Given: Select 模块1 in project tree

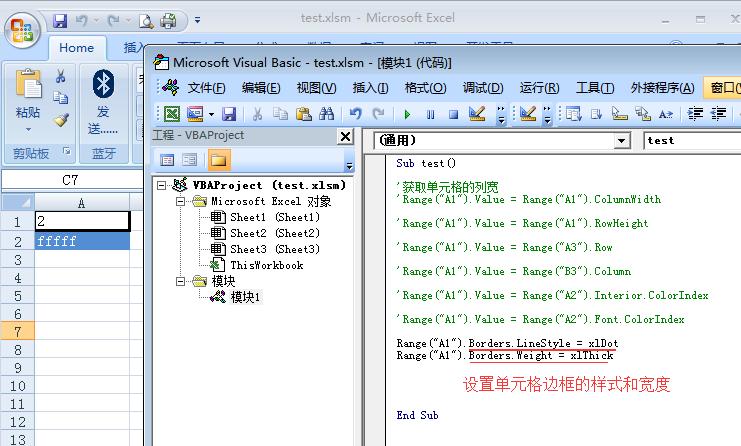Looking at the screenshot, I should (245, 297).
